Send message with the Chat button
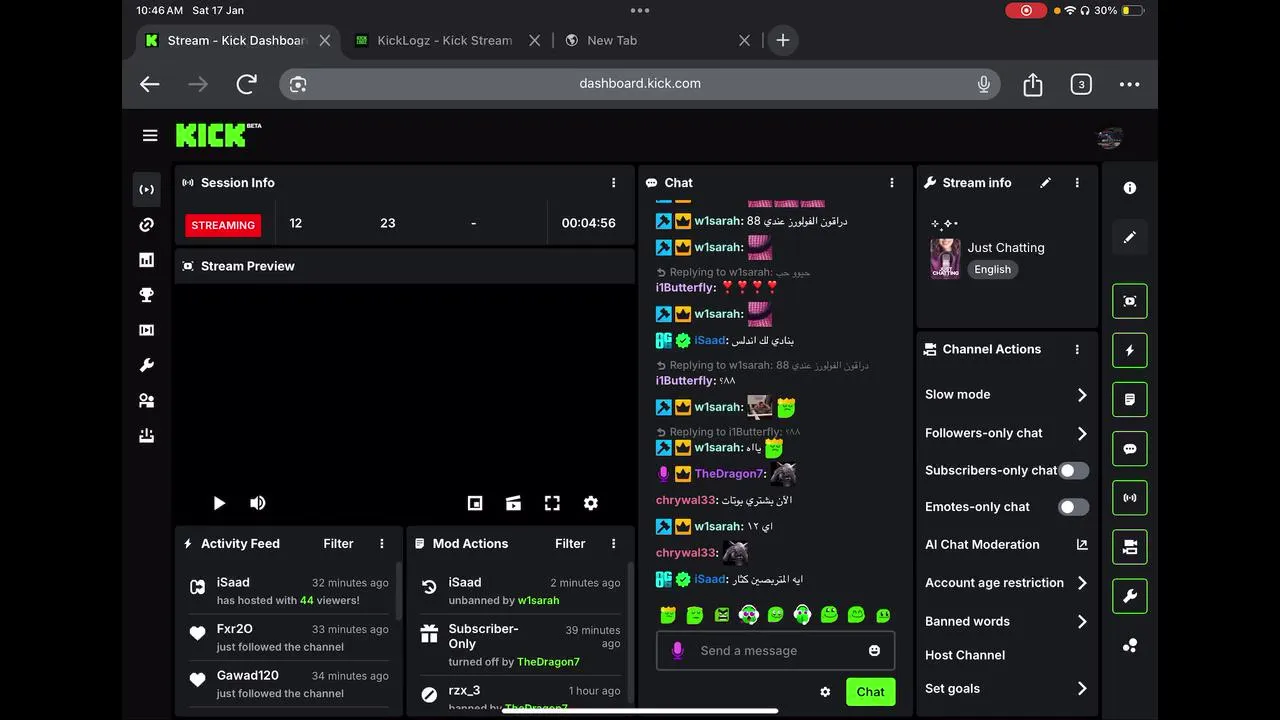The width and height of the screenshot is (1280, 720). (x=870, y=692)
